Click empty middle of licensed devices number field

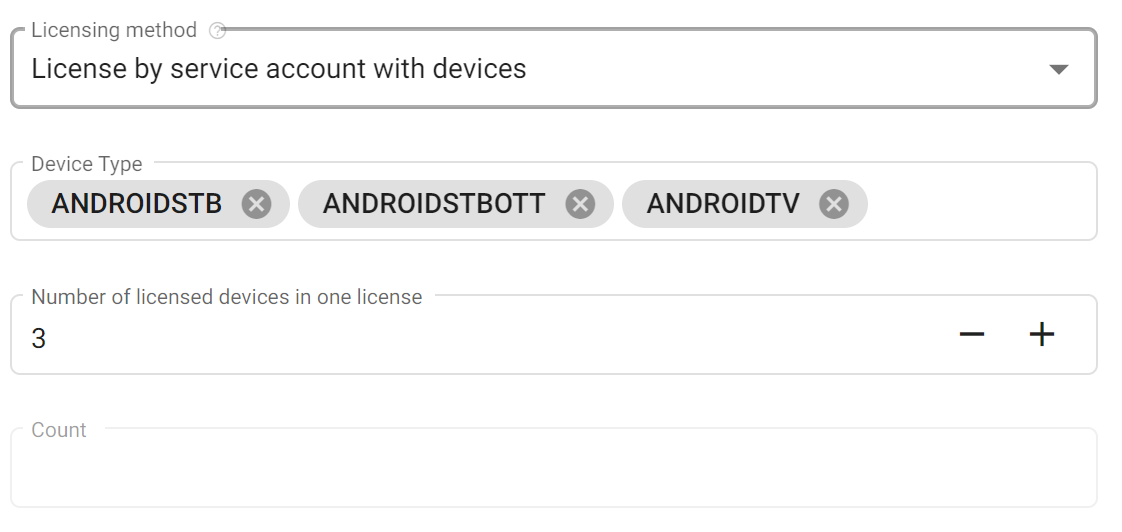point(501,337)
